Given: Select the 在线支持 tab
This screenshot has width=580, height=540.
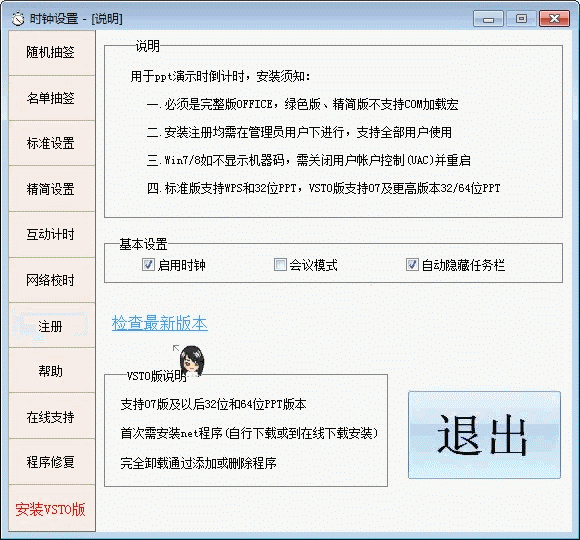Looking at the screenshot, I should [52, 417].
